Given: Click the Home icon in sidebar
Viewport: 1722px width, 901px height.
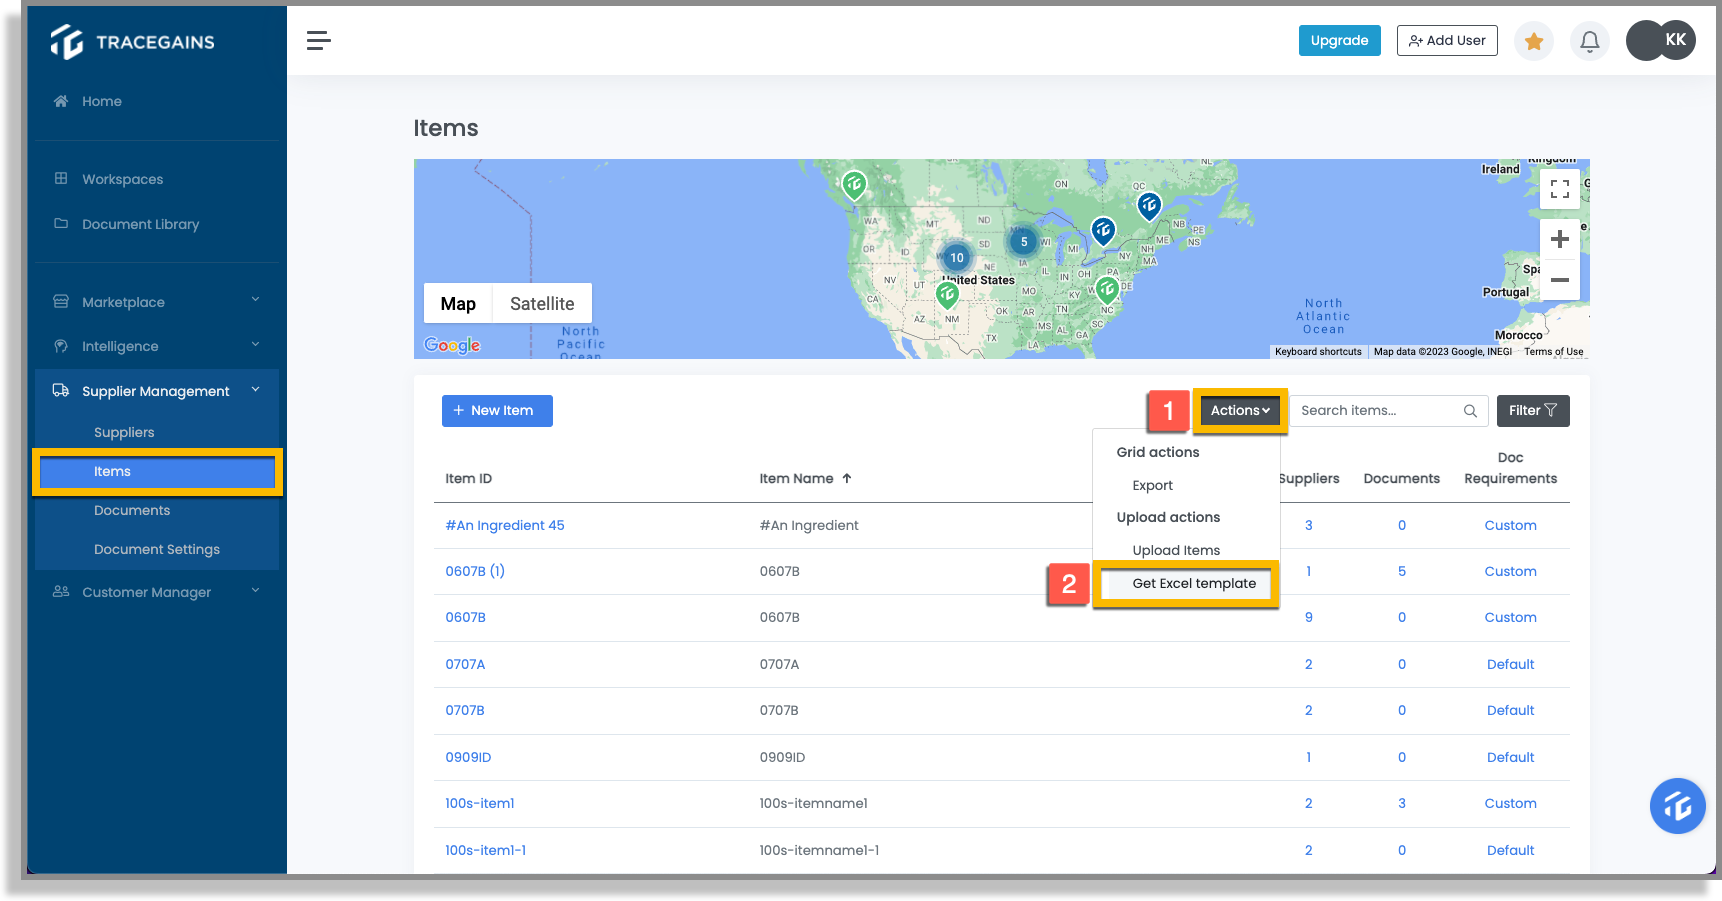Looking at the screenshot, I should coord(61,101).
